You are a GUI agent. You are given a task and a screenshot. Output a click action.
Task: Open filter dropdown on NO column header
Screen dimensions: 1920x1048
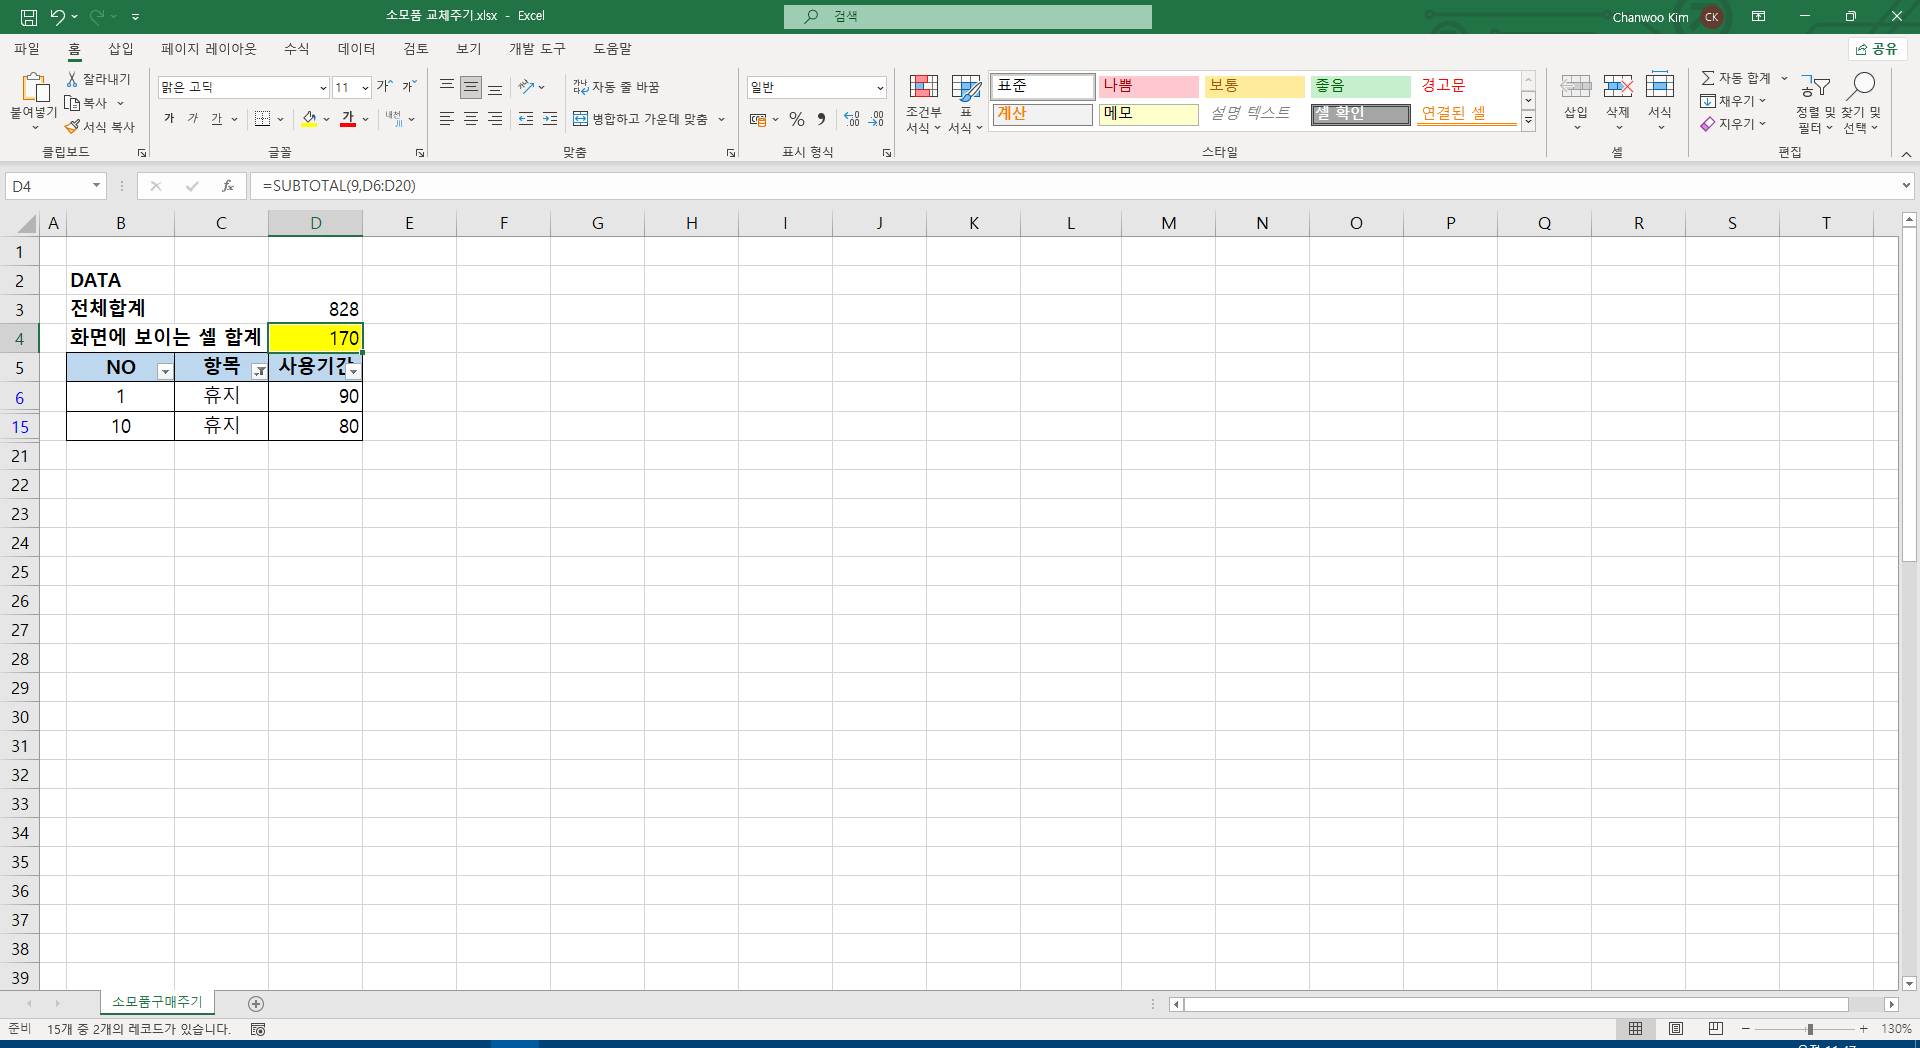coord(165,371)
